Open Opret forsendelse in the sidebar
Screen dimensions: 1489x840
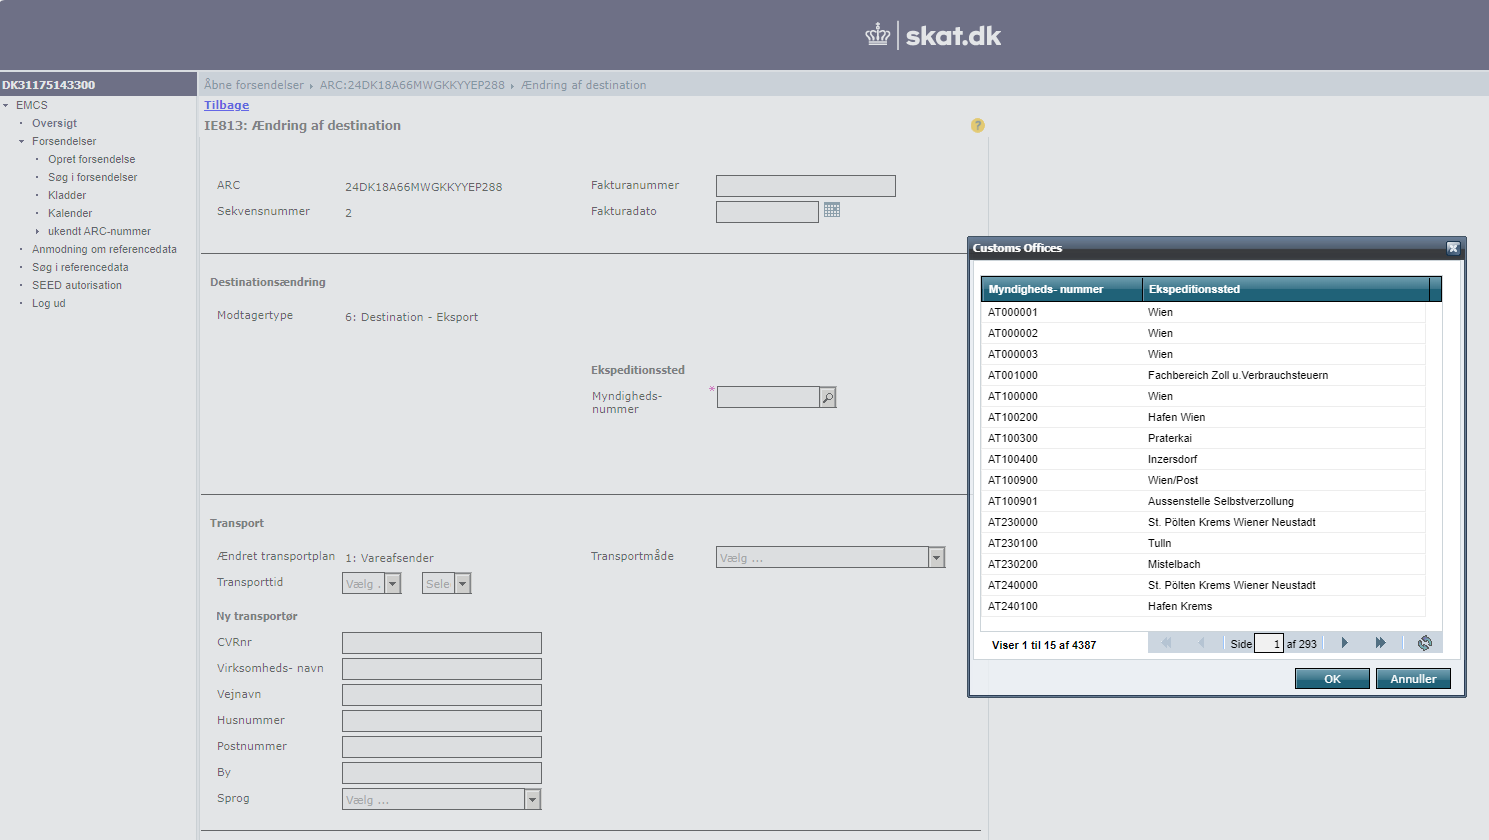click(91, 159)
